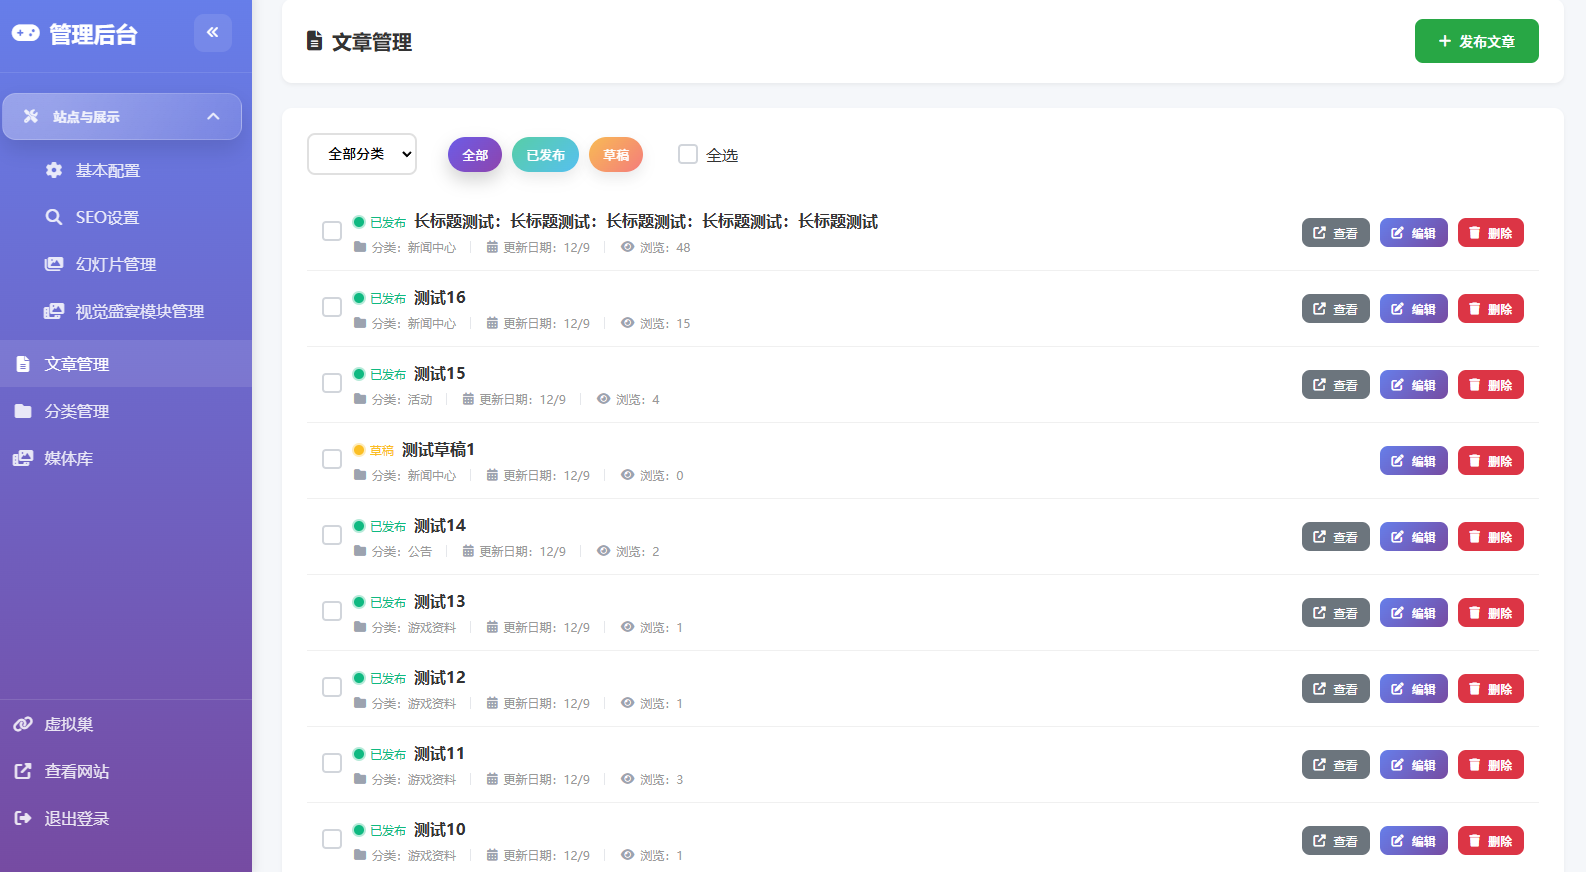The width and height of the screenshot is (1586, 872).
Task: Open 基本配置 in the sidebar
Action: tap(126, 170)
